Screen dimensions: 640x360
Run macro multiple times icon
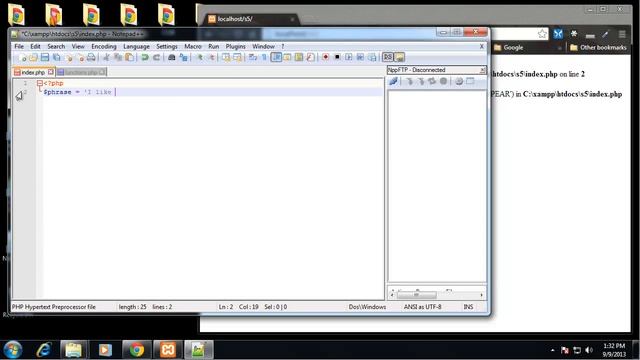pyautogui.click(x=360, y=58)
